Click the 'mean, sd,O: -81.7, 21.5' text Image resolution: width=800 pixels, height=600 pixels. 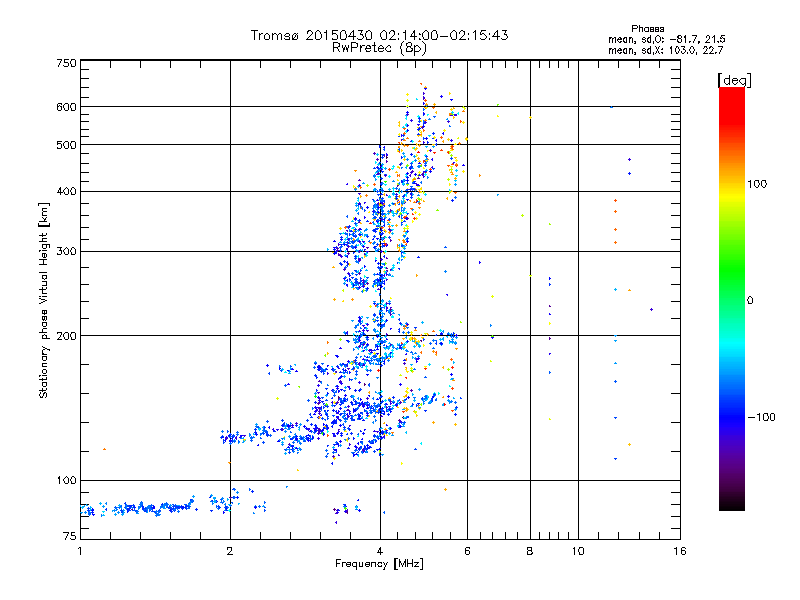(x=666, y=39)
